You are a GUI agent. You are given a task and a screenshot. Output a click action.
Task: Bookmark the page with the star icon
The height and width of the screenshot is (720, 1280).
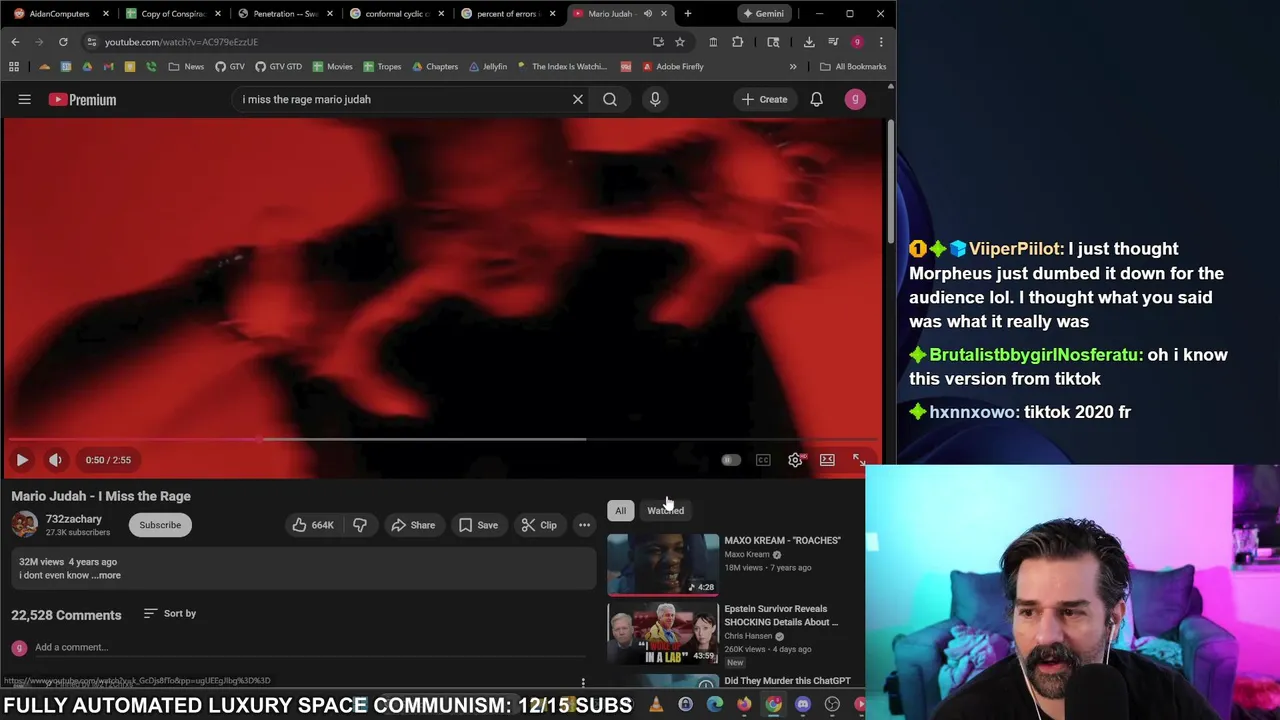(x=680, y=42)
